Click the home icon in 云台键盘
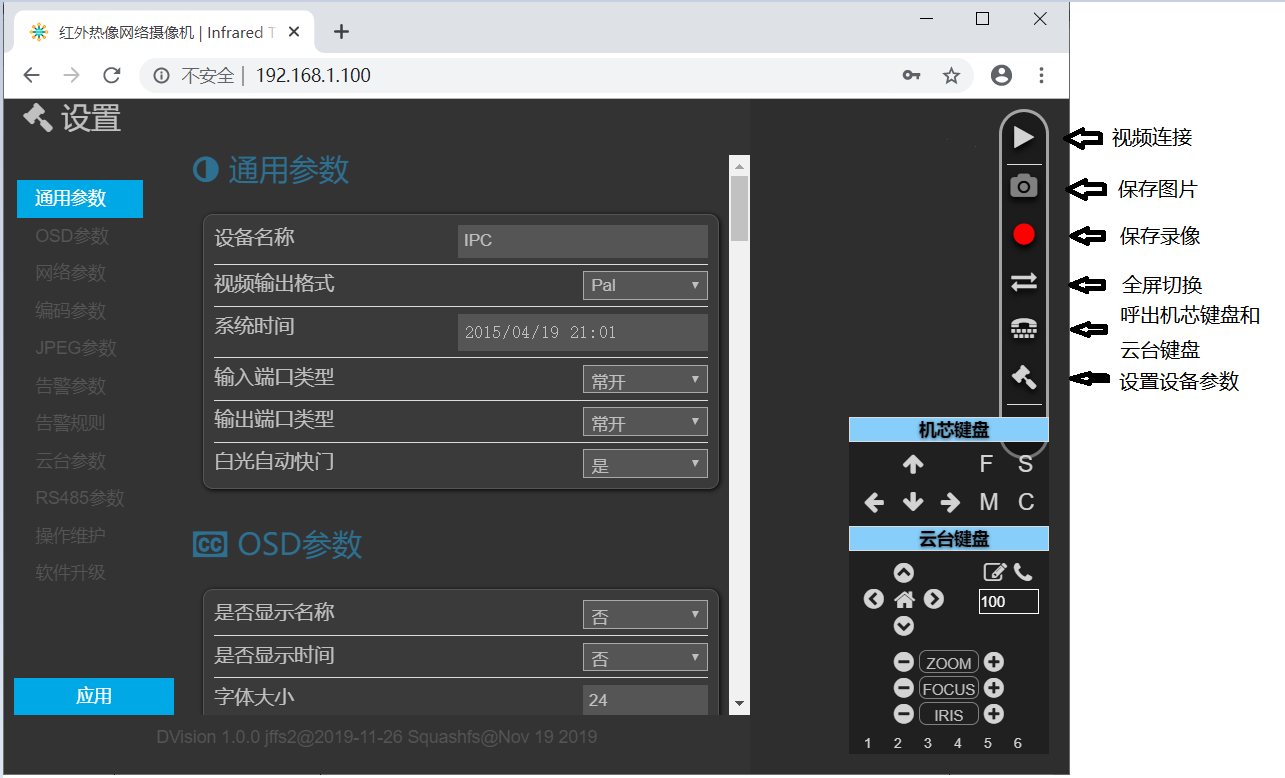Viewport: 1285px width, 778px height. (x=904, y=598)
